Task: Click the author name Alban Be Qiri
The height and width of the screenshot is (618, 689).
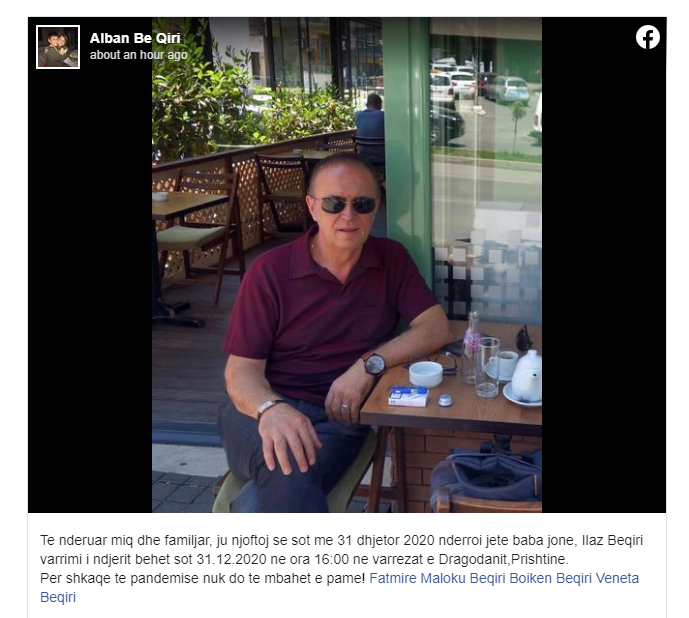Action: (135, 38)
